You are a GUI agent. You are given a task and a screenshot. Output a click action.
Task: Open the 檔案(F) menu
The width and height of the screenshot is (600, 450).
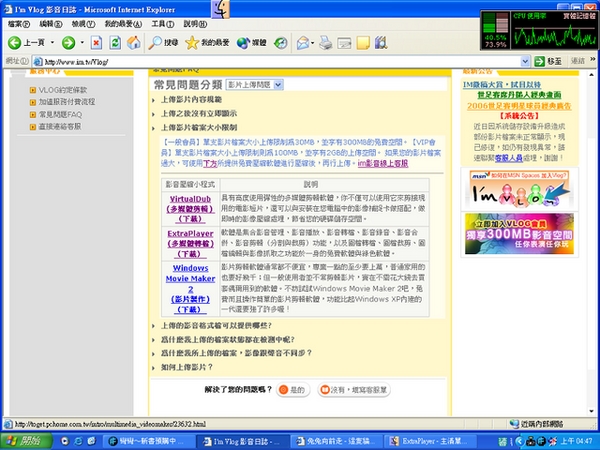18,24
